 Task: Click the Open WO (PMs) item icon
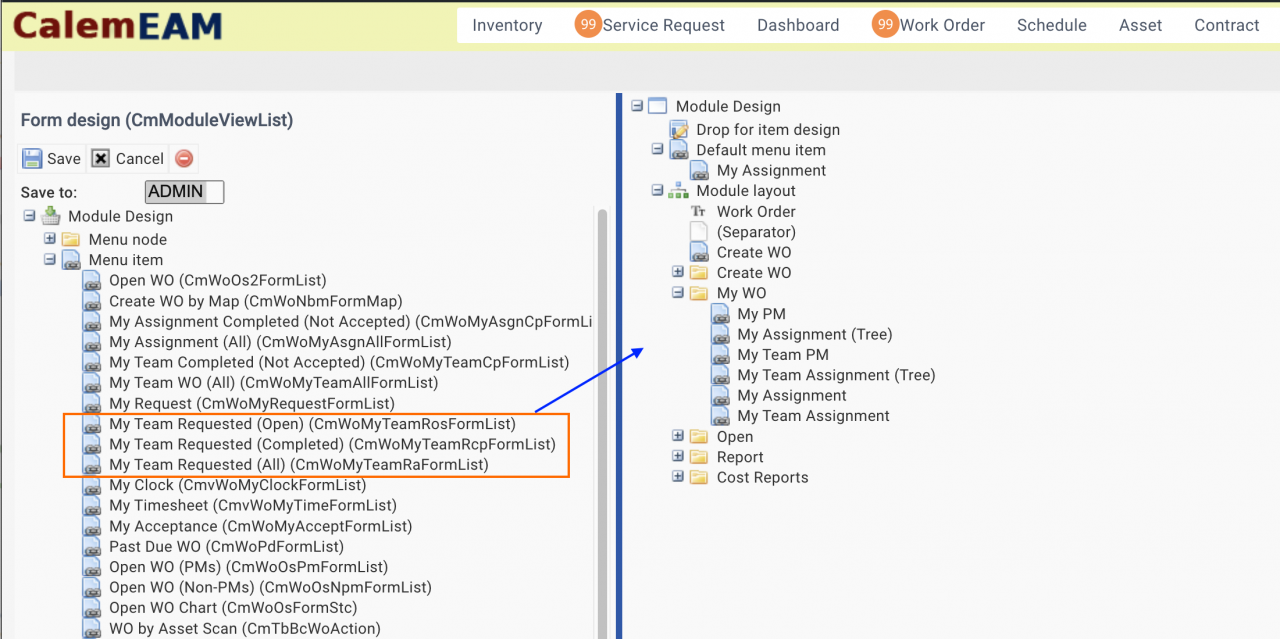coord(92,567)
